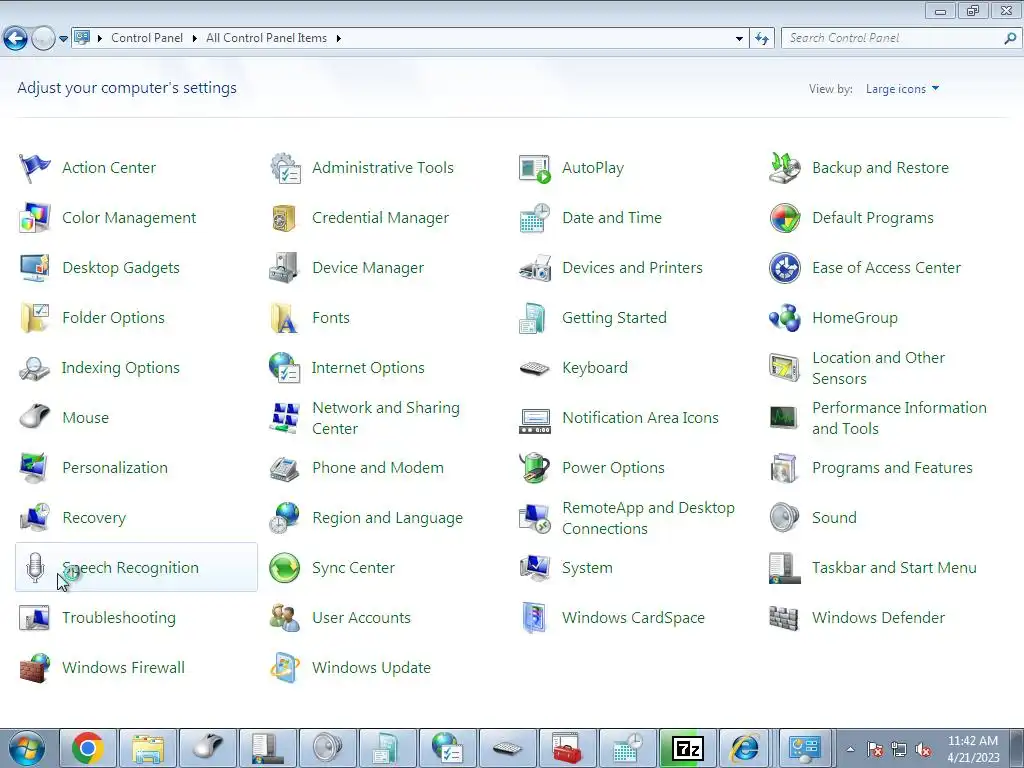Open the System link

pyautogui.click(x=587, y=568)
